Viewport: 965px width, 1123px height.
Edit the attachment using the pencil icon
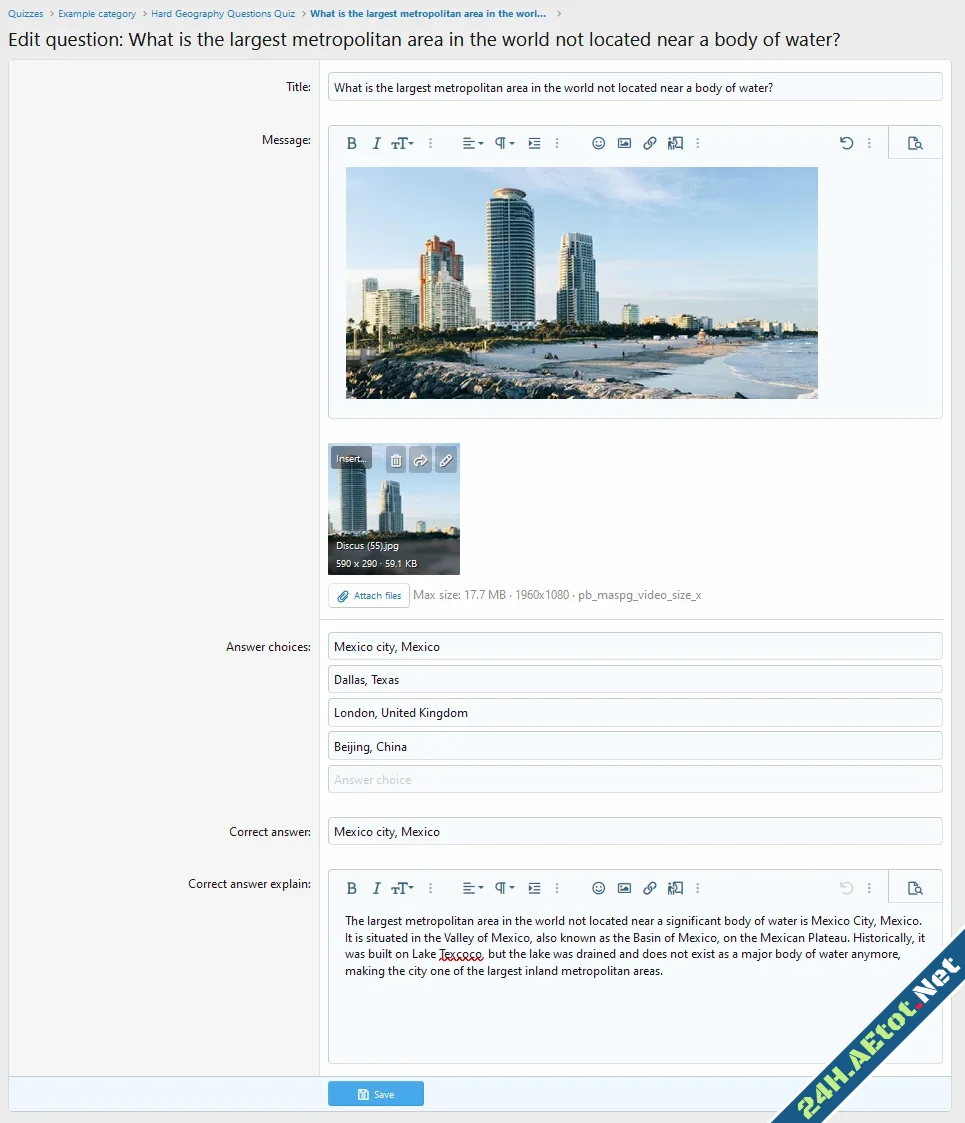[x=446, y=459]
